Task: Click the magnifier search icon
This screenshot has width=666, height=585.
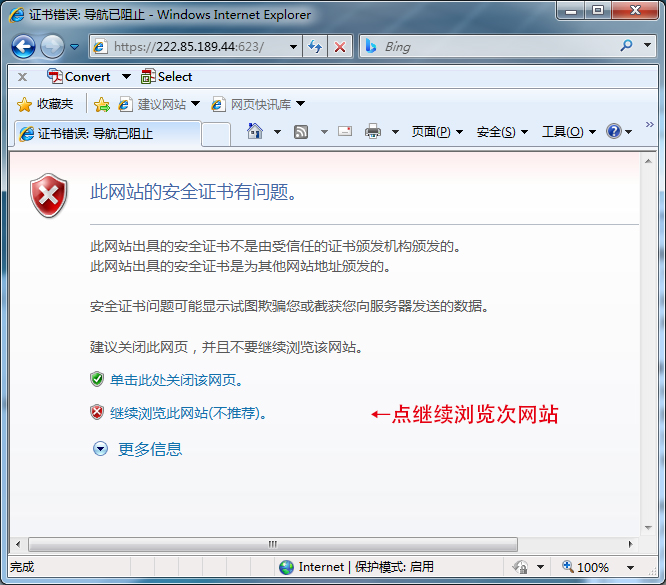Action: [x=626, y=45]
